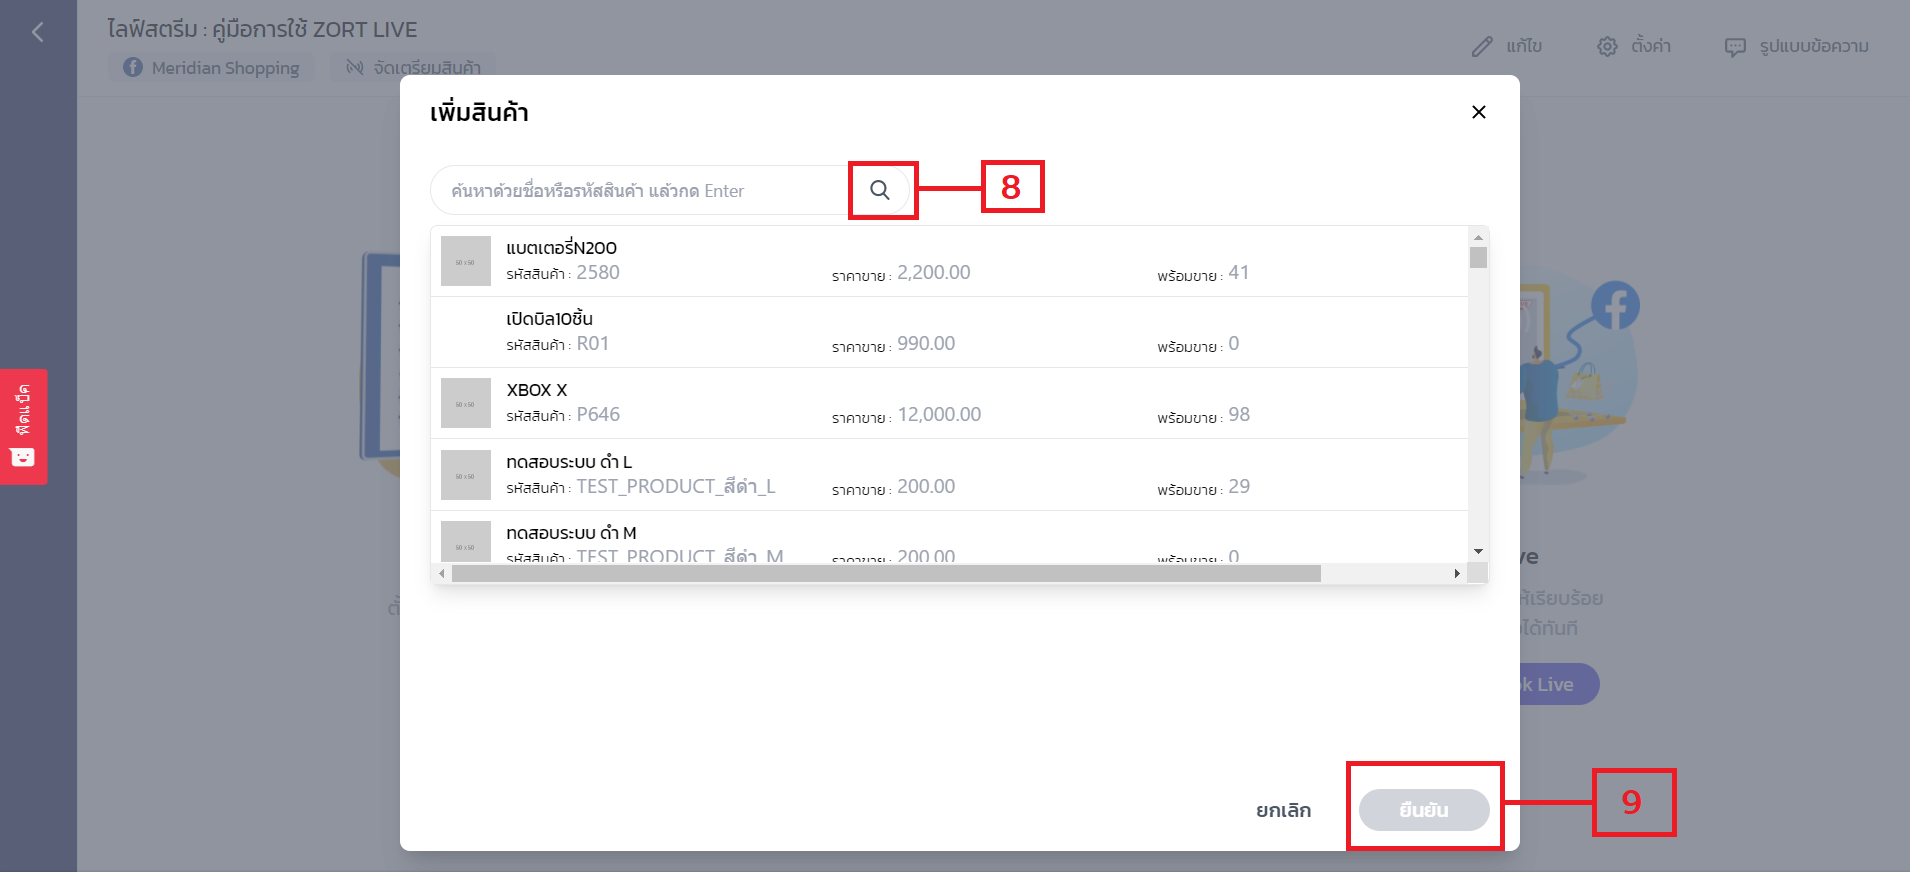Click the จัดเตรียมสินค้า status tag
Screen dimensions: 1910x872
point(413,67)
